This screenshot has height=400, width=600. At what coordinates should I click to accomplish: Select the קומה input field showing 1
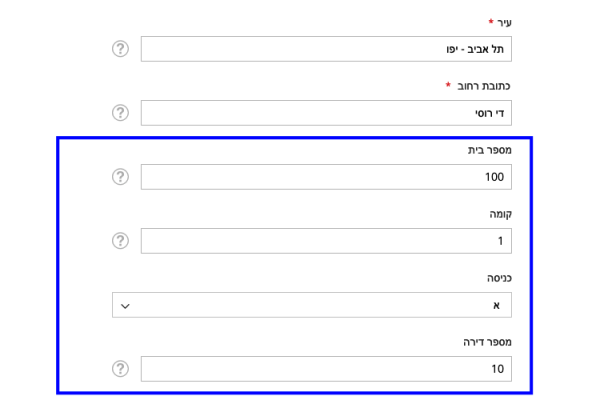pos(326,241)
